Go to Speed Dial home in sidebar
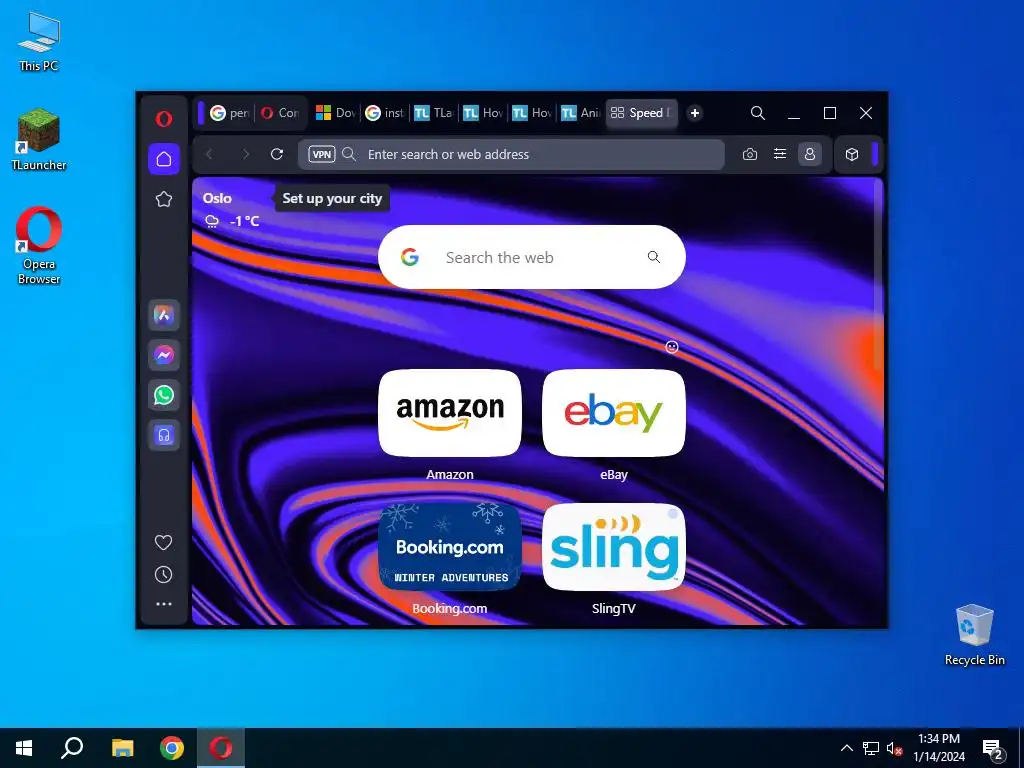The image size is (1024, 768). point(164,159)
